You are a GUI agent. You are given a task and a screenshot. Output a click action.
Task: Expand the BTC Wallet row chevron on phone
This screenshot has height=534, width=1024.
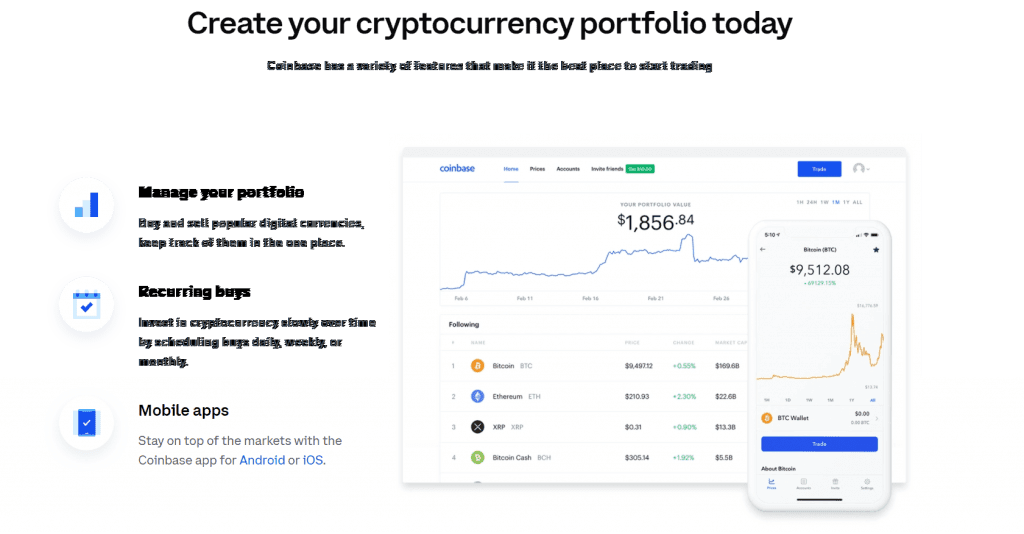[x=877, y=418]
